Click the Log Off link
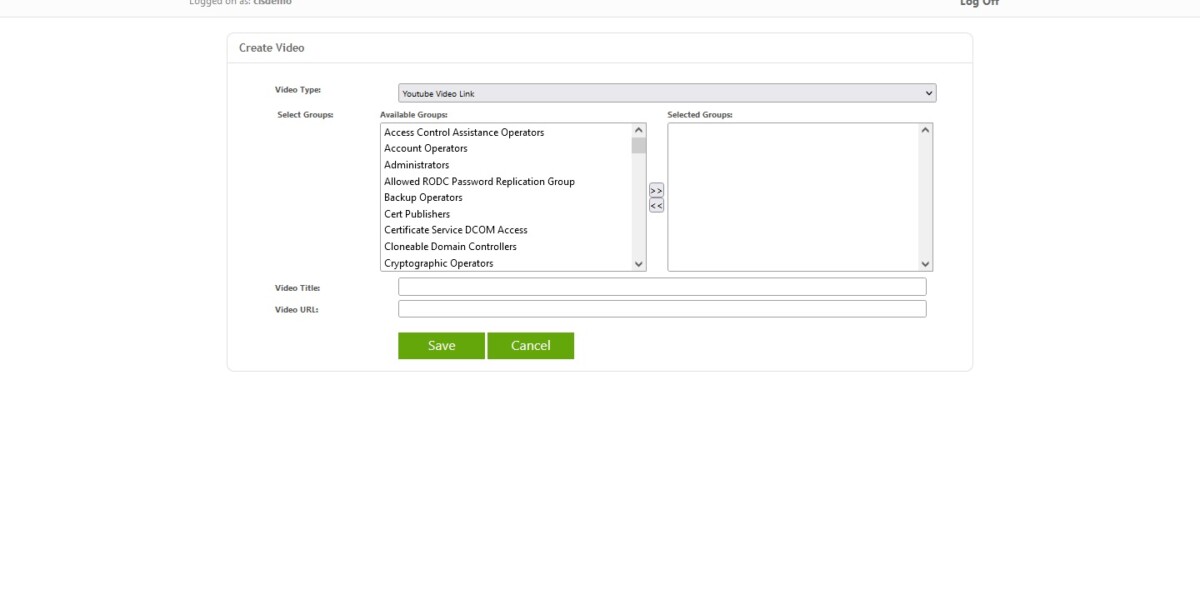The height and width of the screenshot is (600, 1200). point(978,4)
